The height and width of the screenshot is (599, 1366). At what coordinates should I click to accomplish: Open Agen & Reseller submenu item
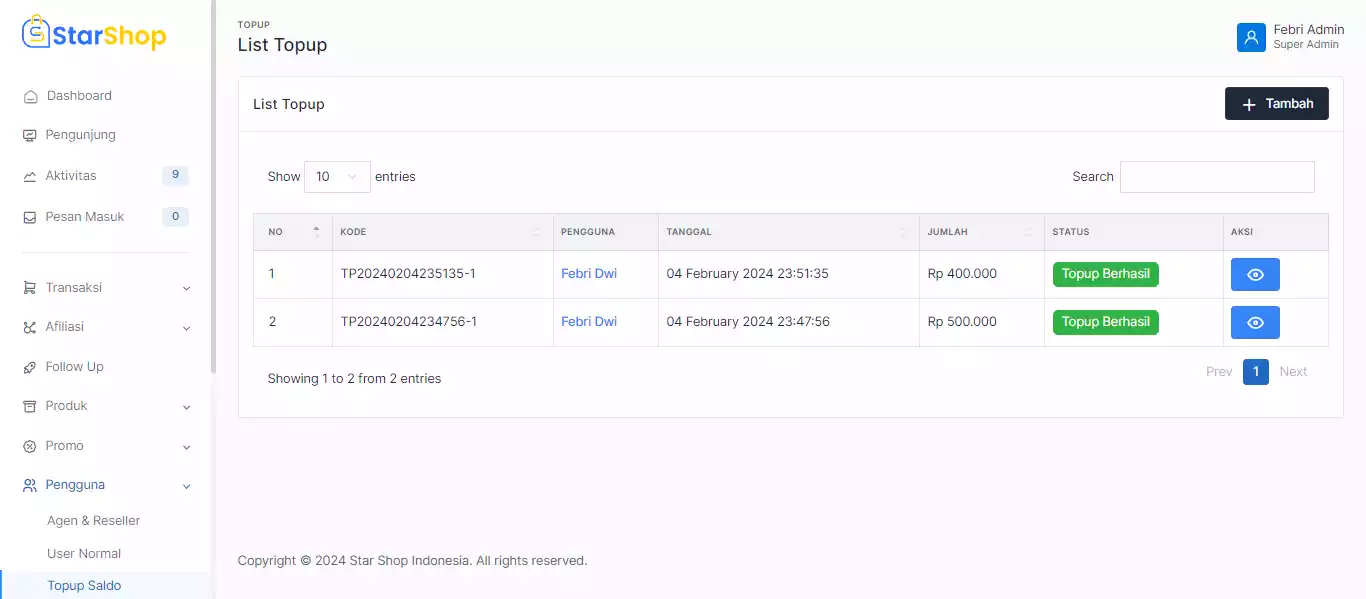click(x=93, y=521)
